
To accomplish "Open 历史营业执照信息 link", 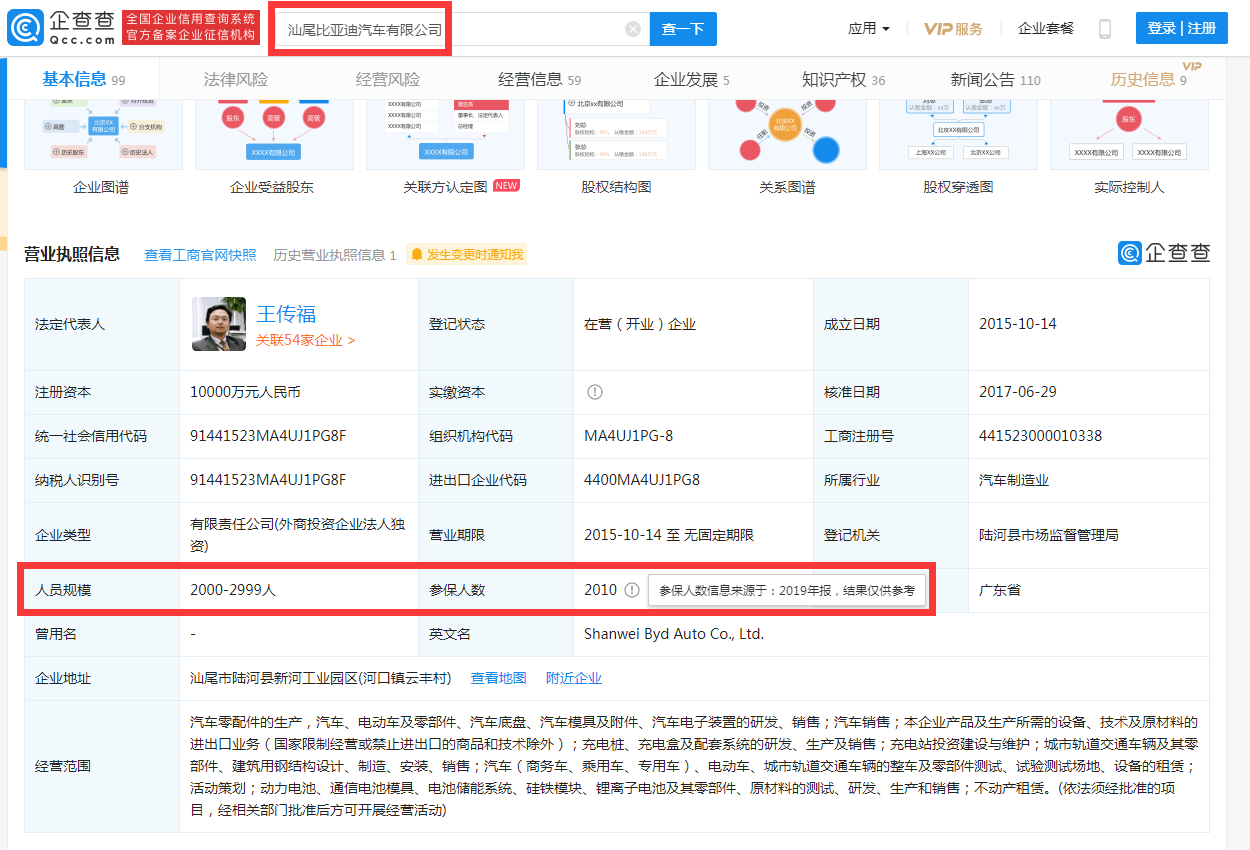I will pyautogui.click(x=335, y=255).
